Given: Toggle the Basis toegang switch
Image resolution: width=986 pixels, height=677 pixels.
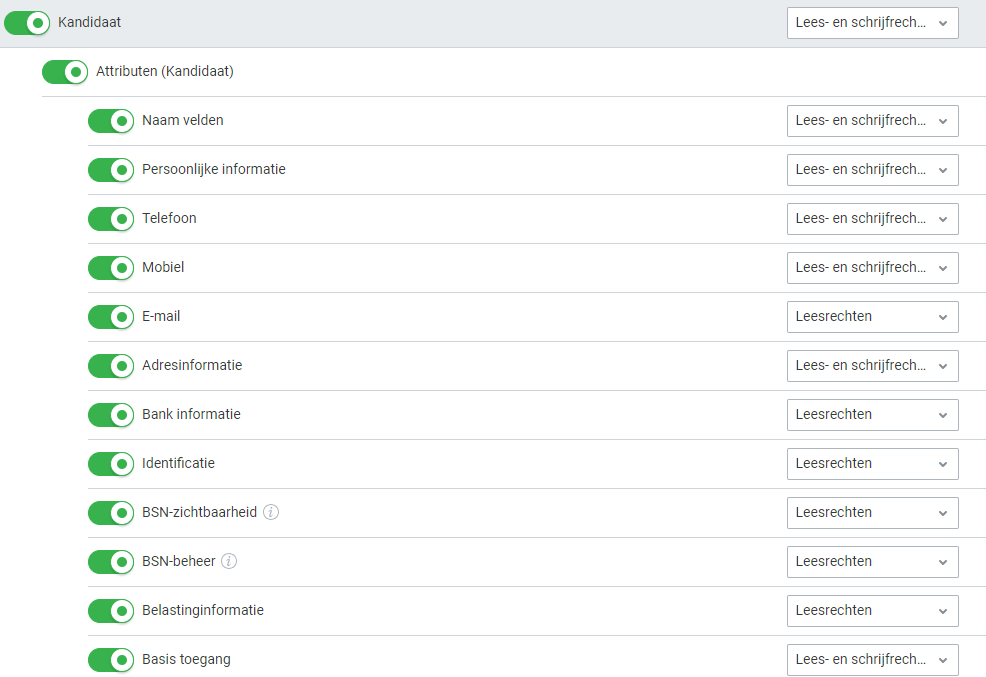Looking at the screenshot, I should point(111,660).
